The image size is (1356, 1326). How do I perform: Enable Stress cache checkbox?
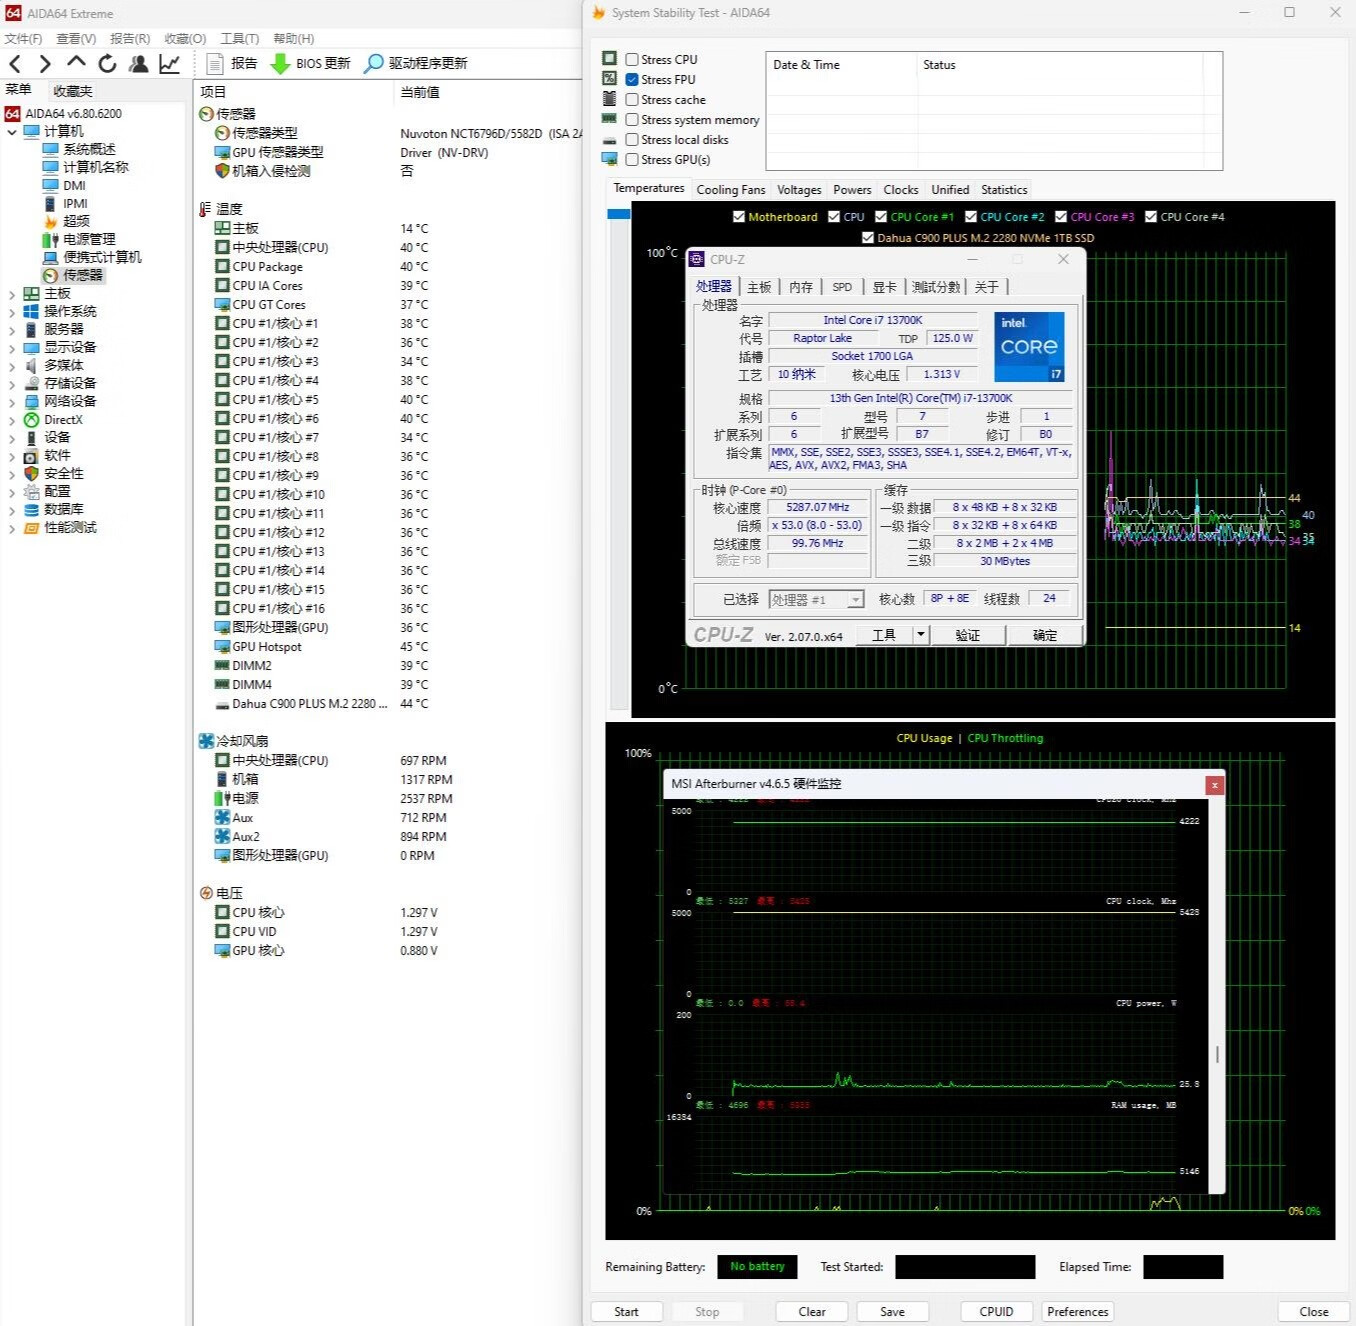[x=632, y=100]
